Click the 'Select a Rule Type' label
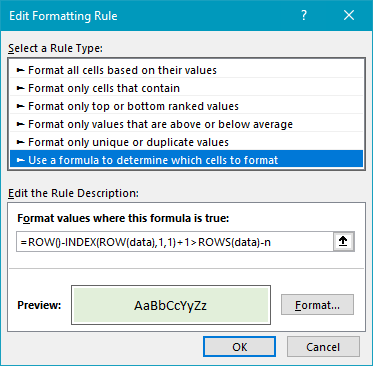The image size is (373, 366). pyautogui.click(x=55, y=48)
